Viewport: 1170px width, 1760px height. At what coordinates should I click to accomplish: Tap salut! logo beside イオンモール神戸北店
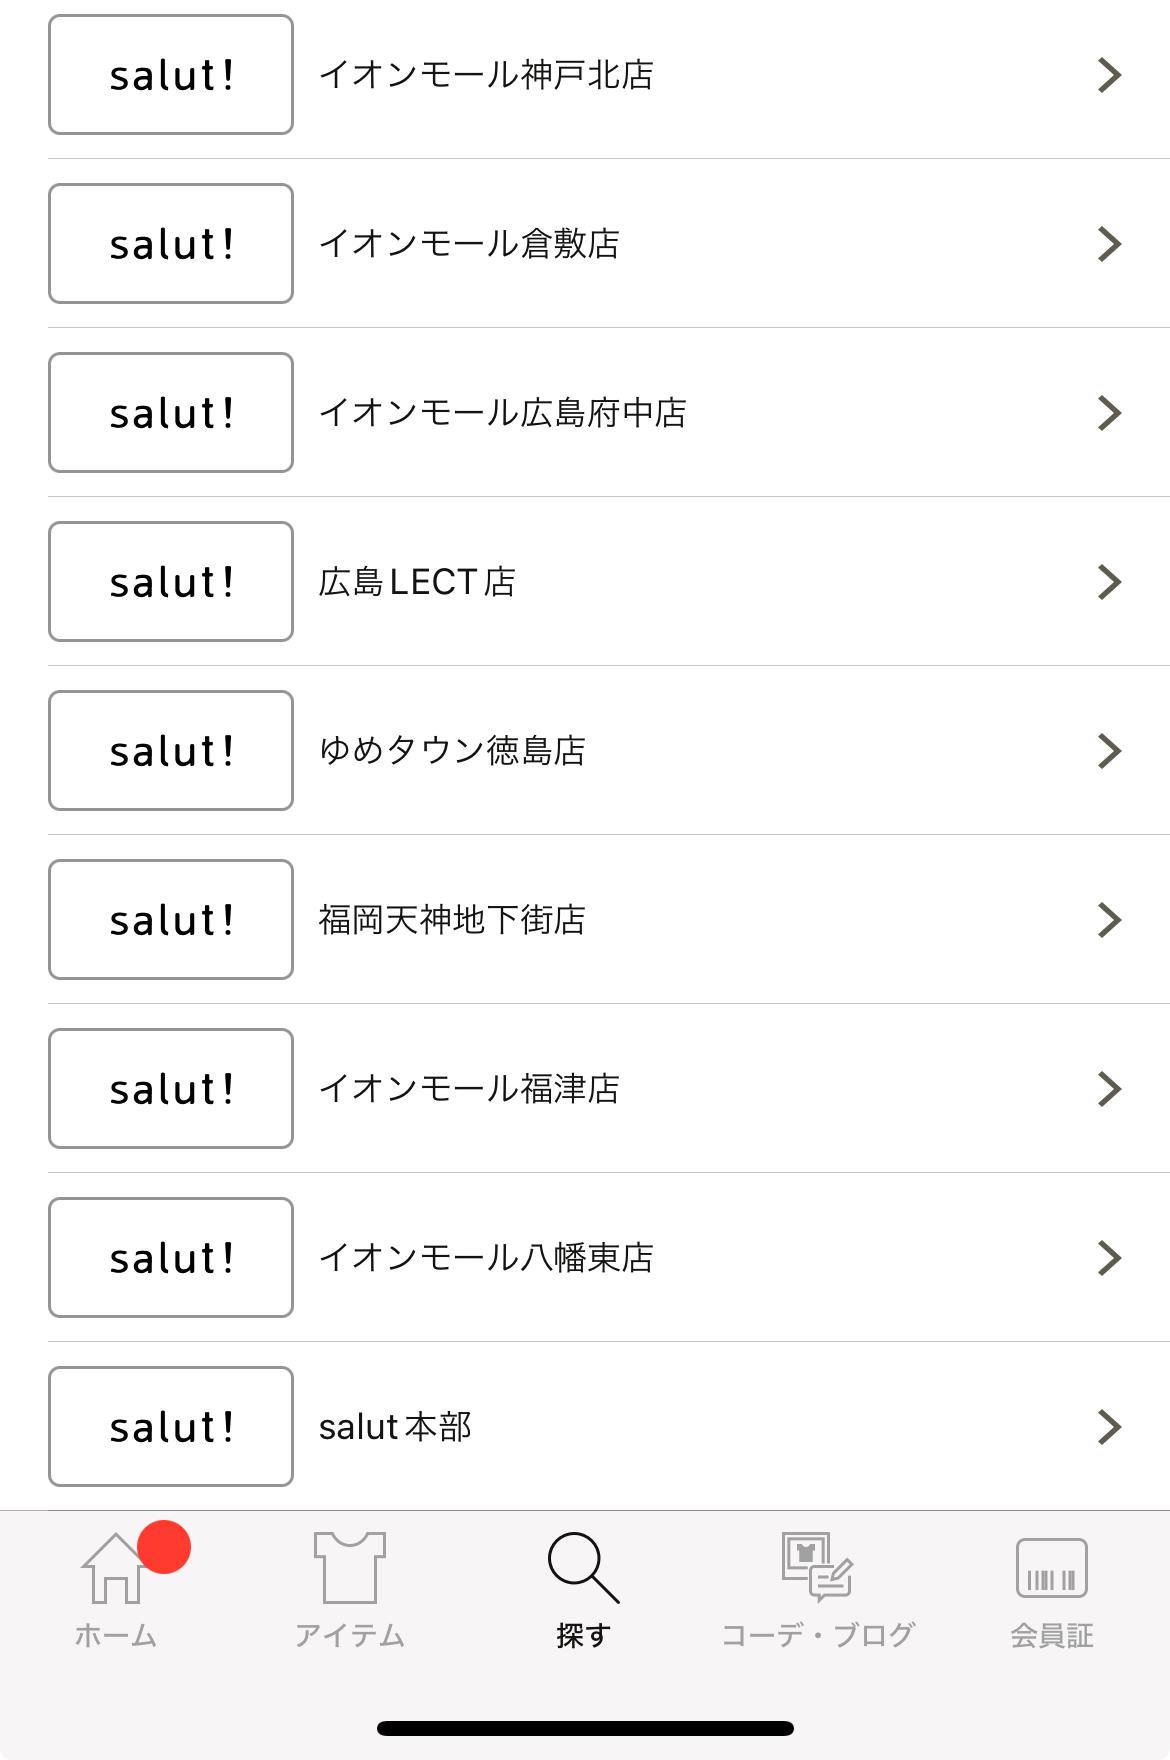click(x=171, y=75)
